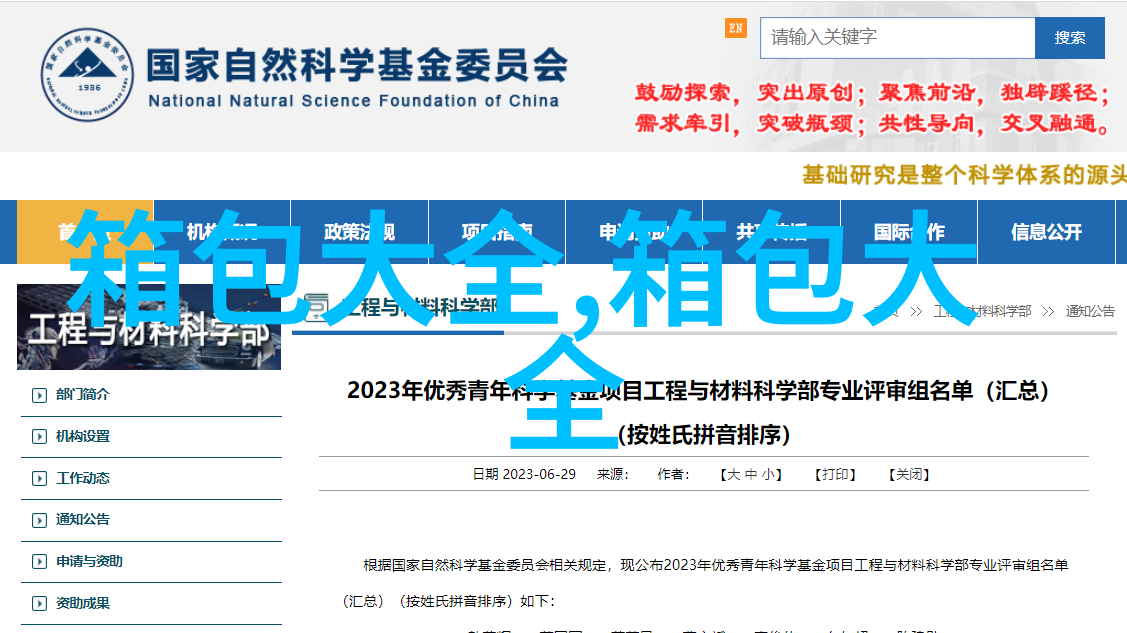
Task: Click the article date 日期 2023-06-29
Action: pyautogui.click(x=524, y=474)
